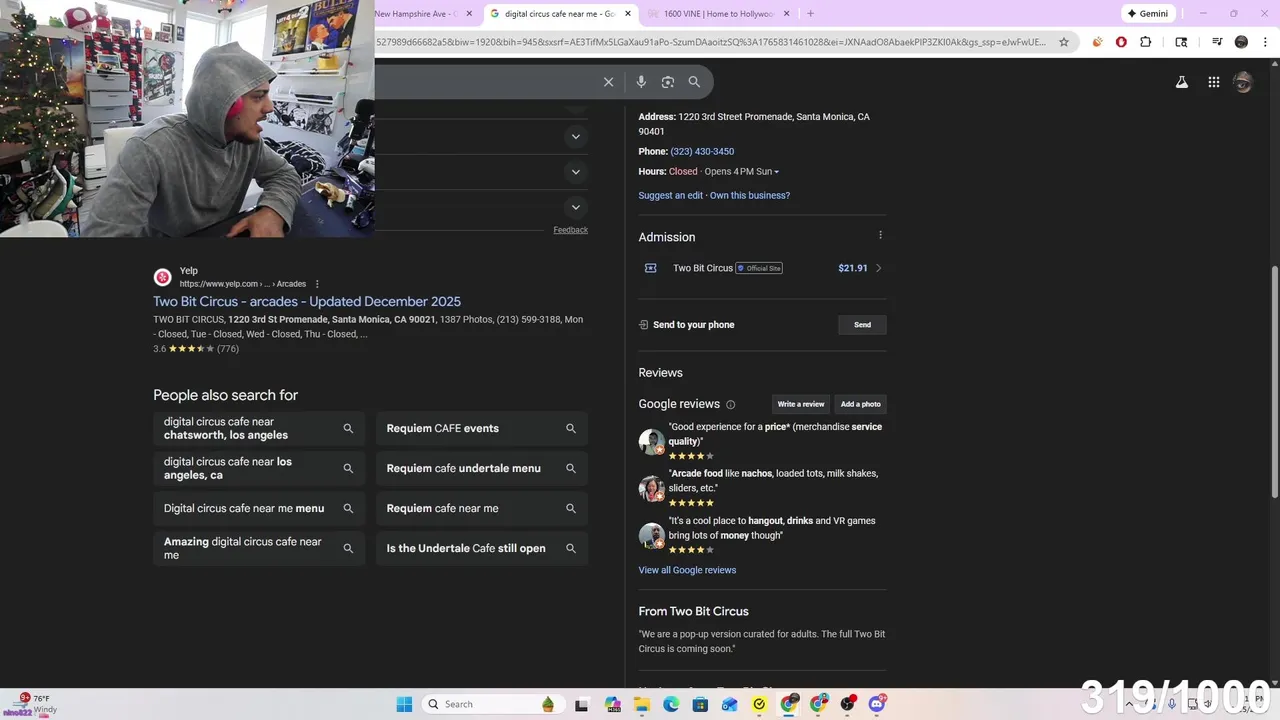Search 'digital circus cafe near chatsworth' suggestion
Screen dimensions: 1280x720
click(x=259, y=428)
